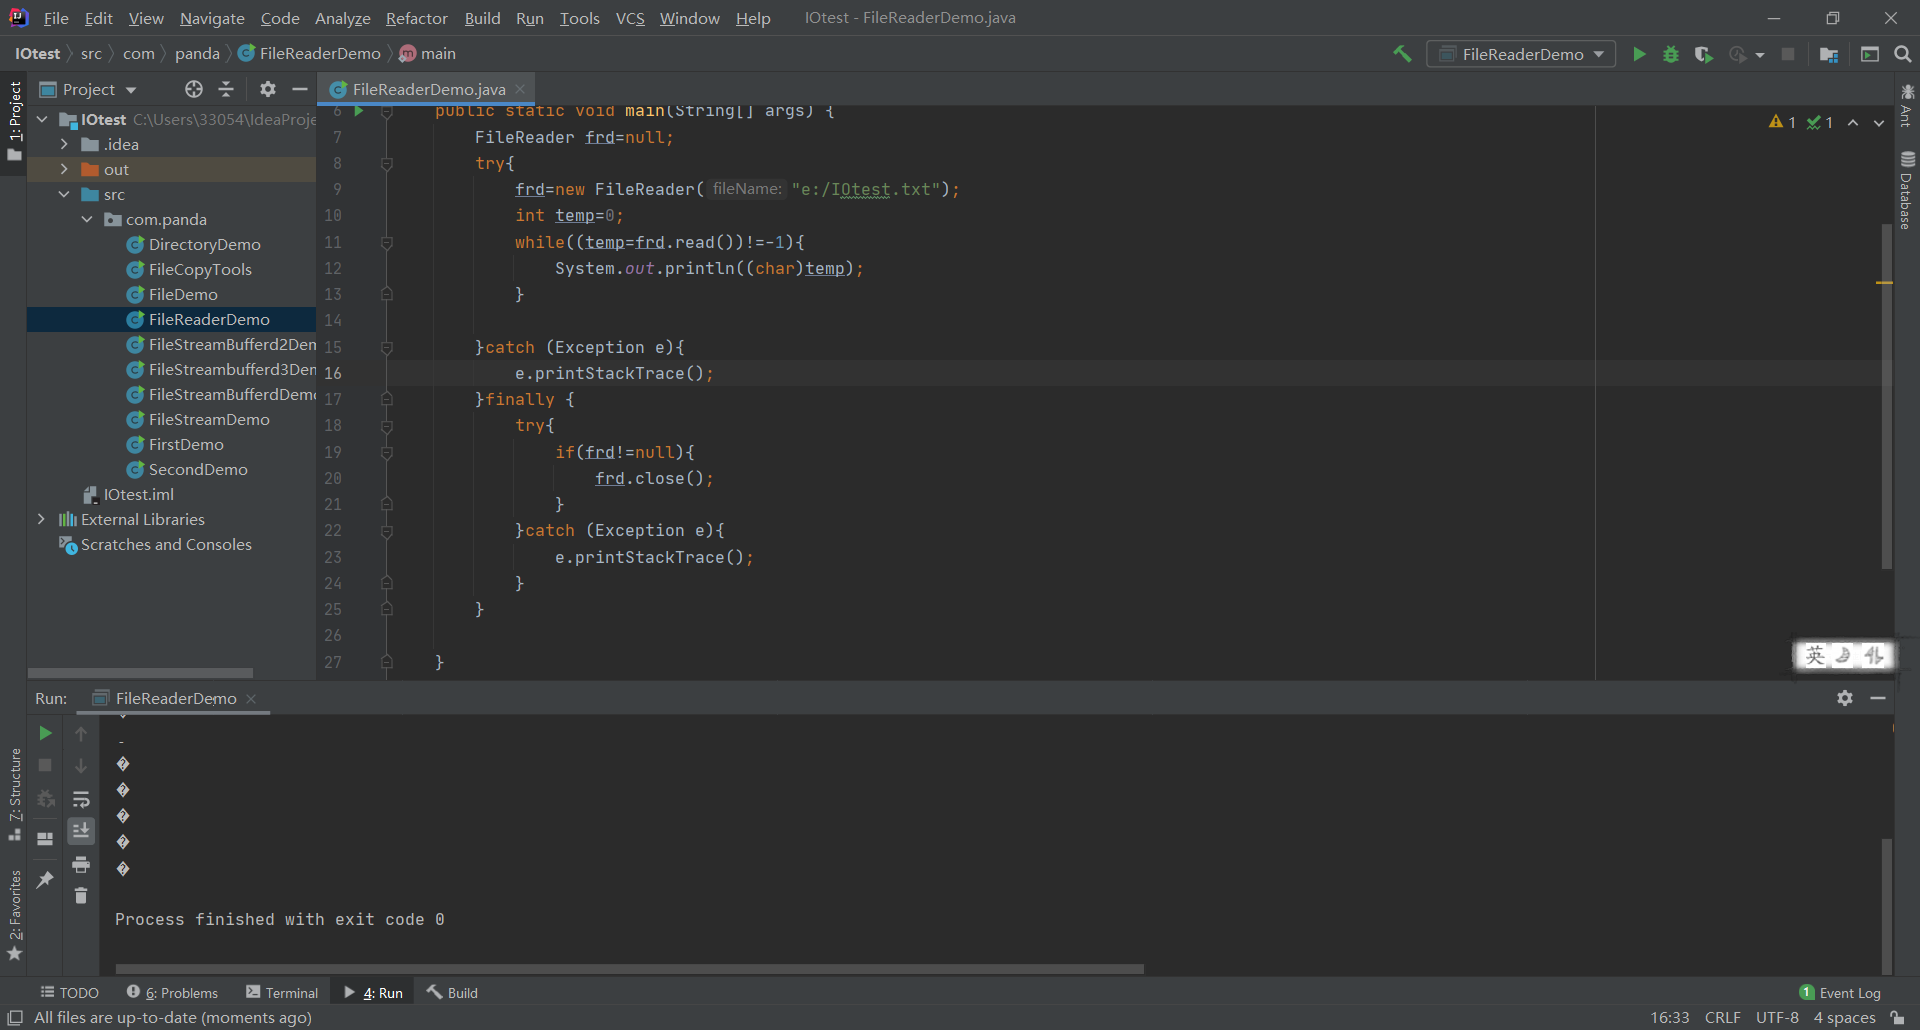Open the Problems tool window
The height and width of the screenshot is (1030, 1920).
click(172, 992)
